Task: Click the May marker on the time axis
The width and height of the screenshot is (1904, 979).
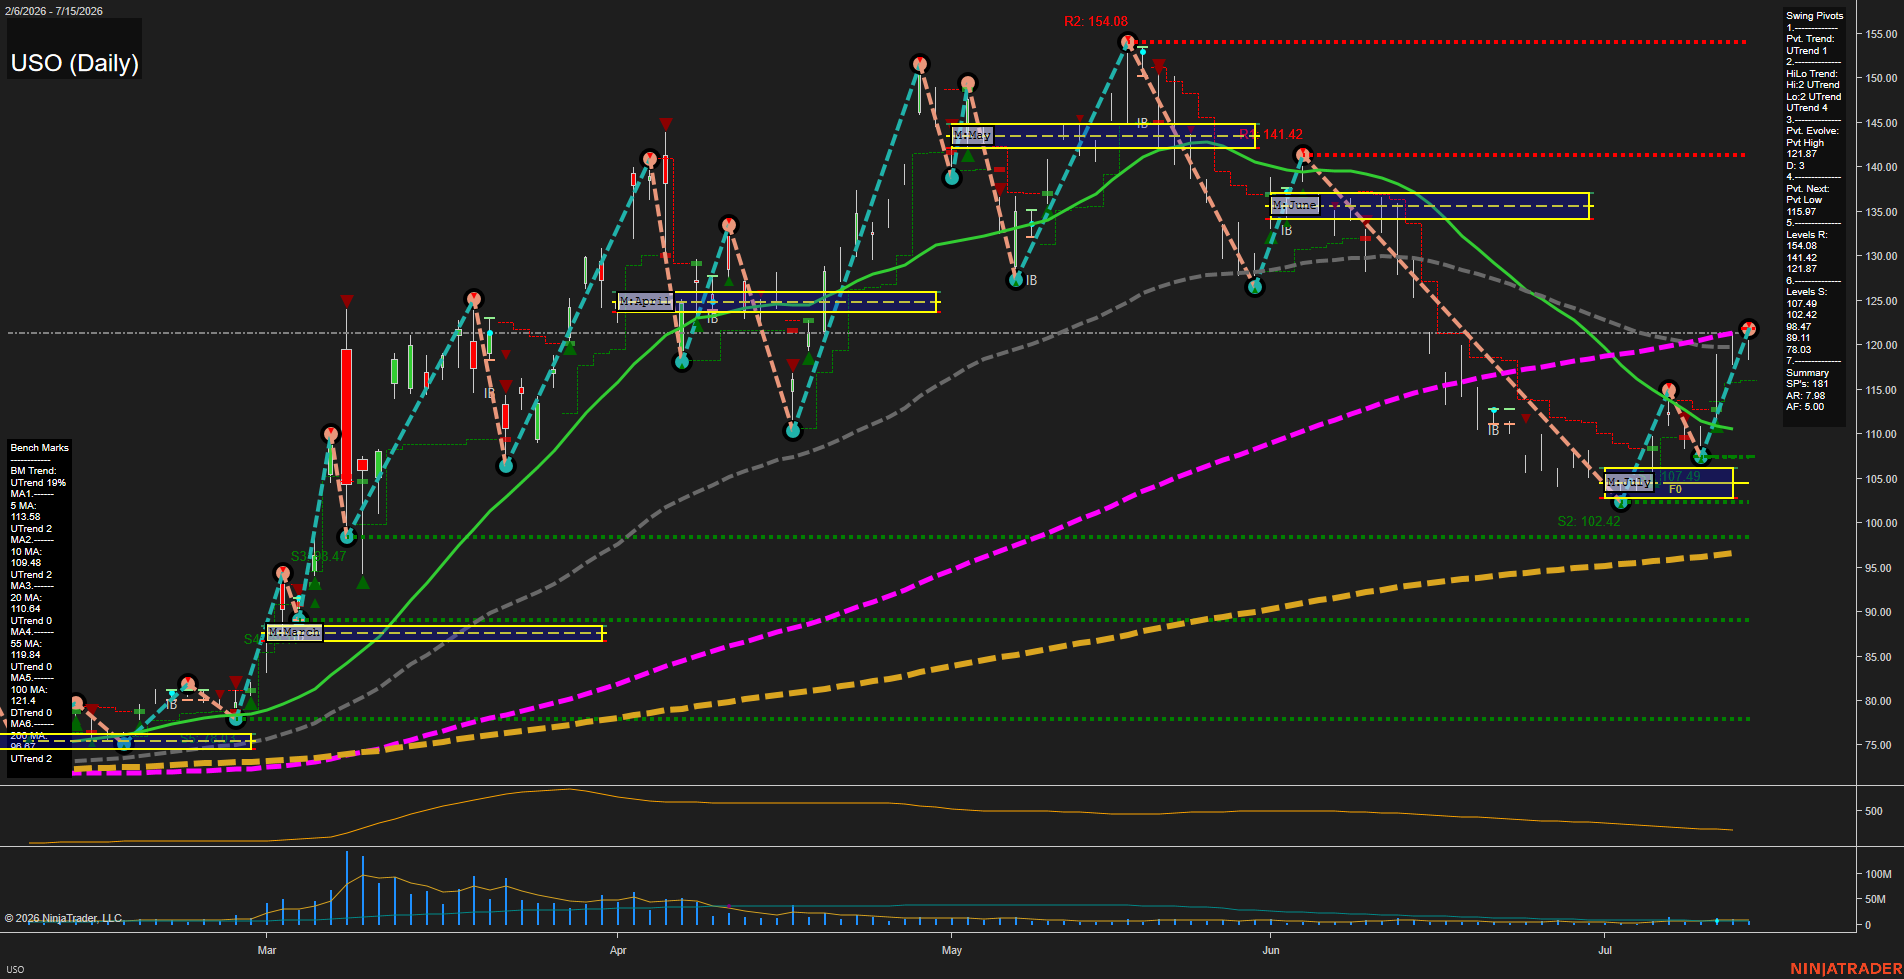Action: click(x=952, y=950)
